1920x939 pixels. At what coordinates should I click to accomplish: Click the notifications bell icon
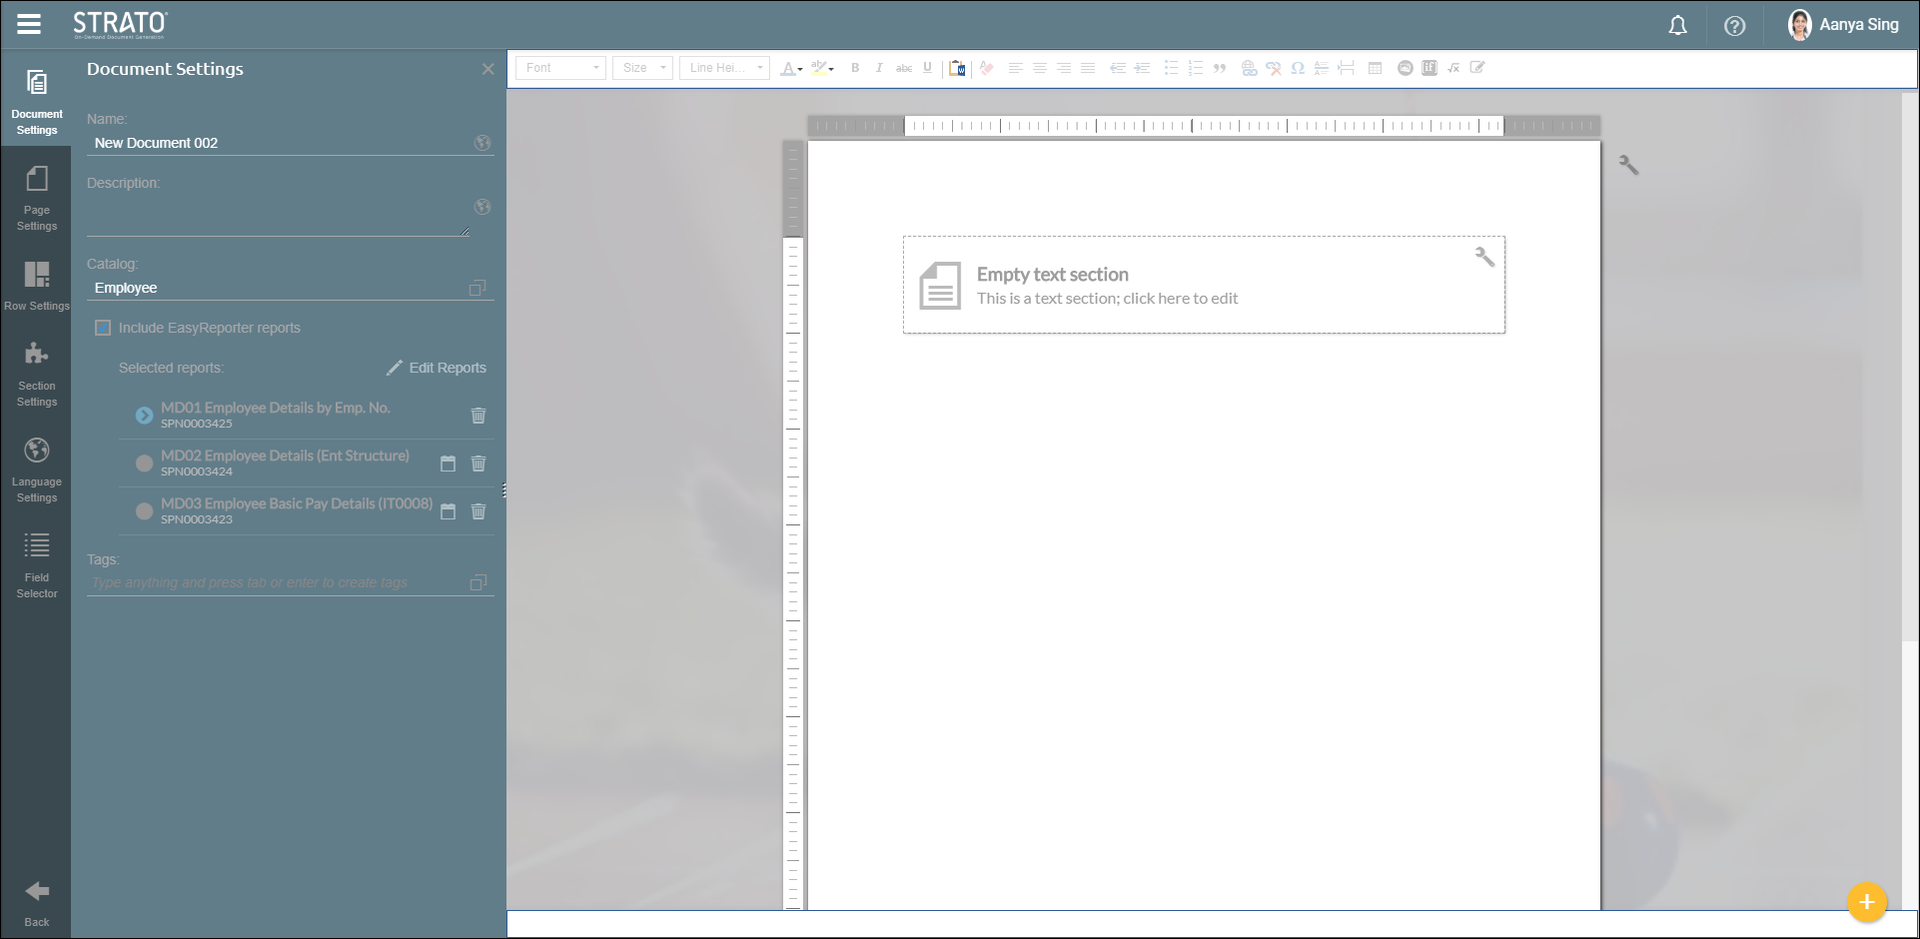[x=1677, y=26]
